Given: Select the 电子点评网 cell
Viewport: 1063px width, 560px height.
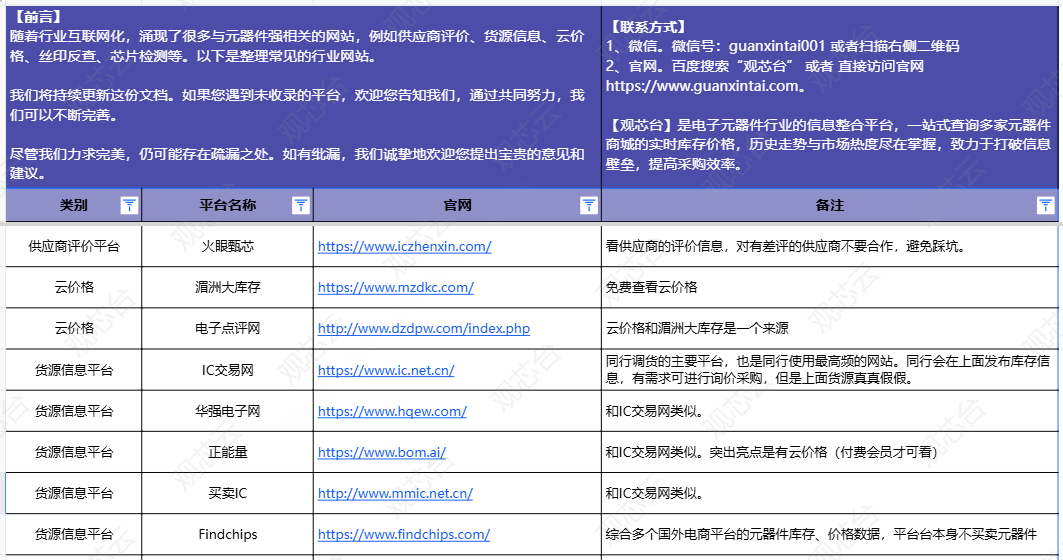Looking at the screenshot, I should click(x=228, y=329).
